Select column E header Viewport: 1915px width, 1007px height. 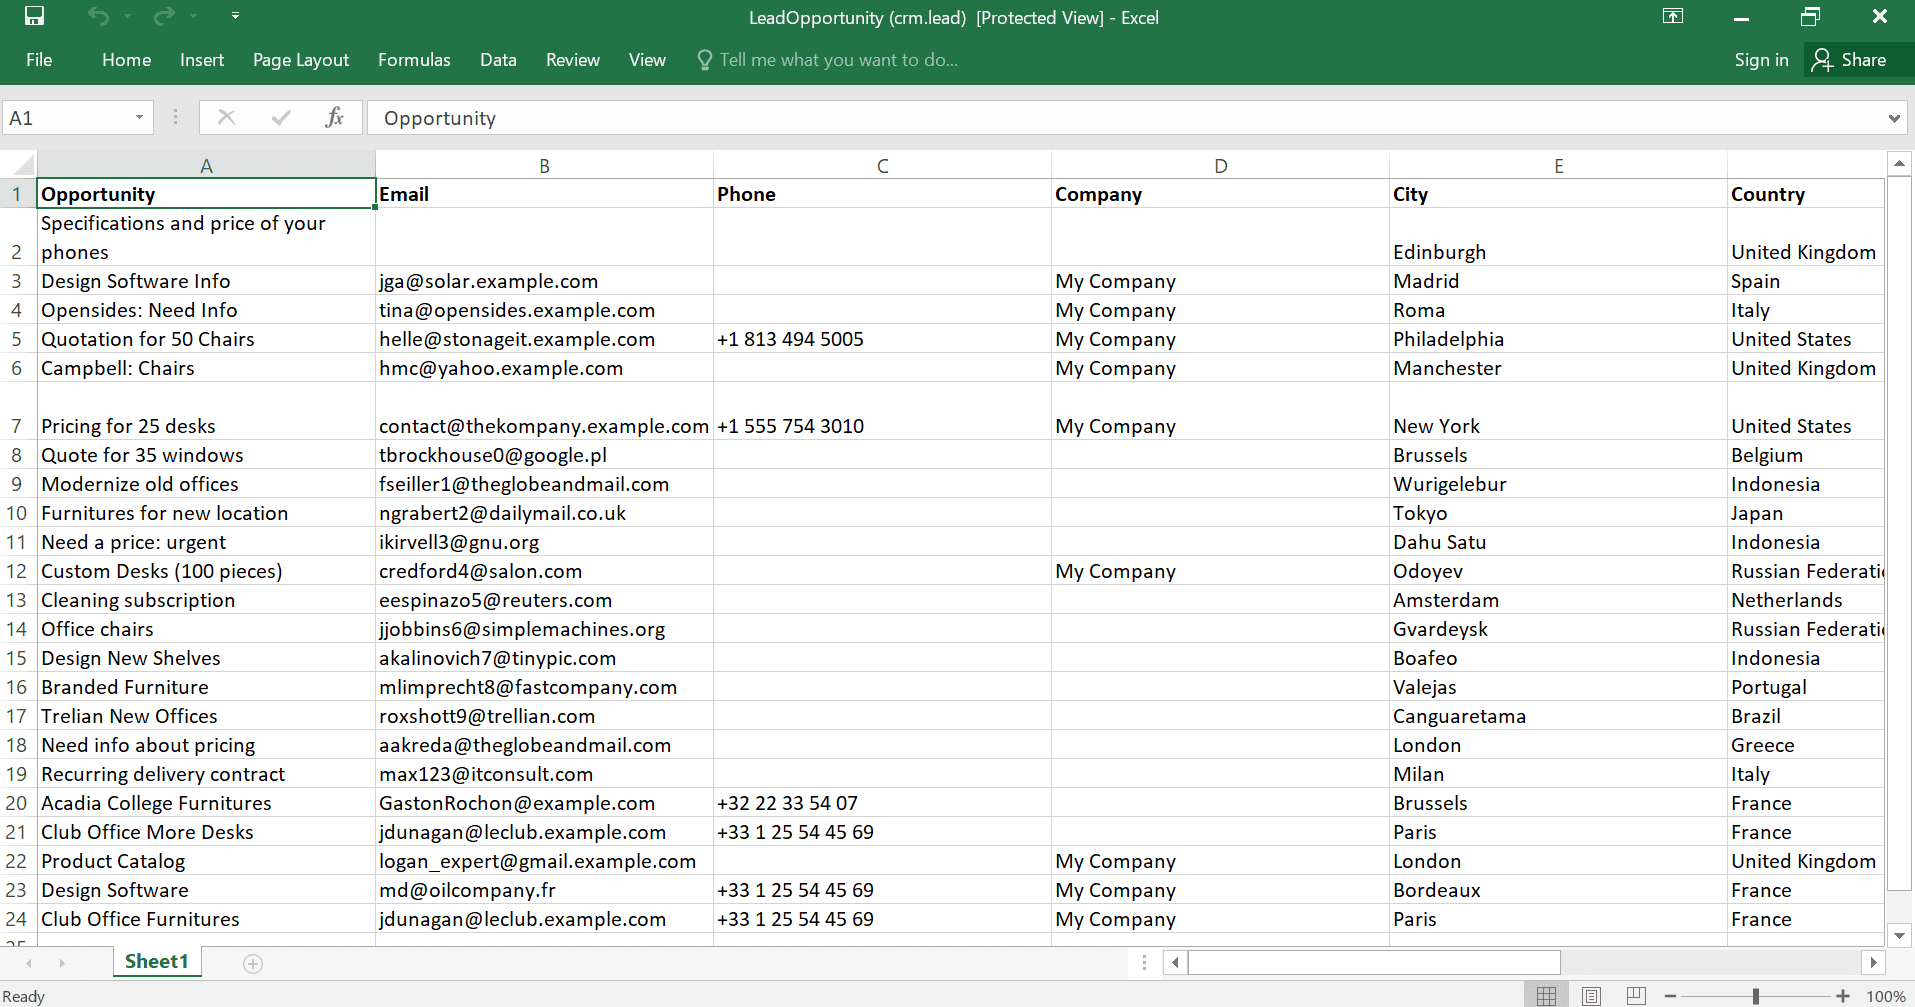point(1559,165)
